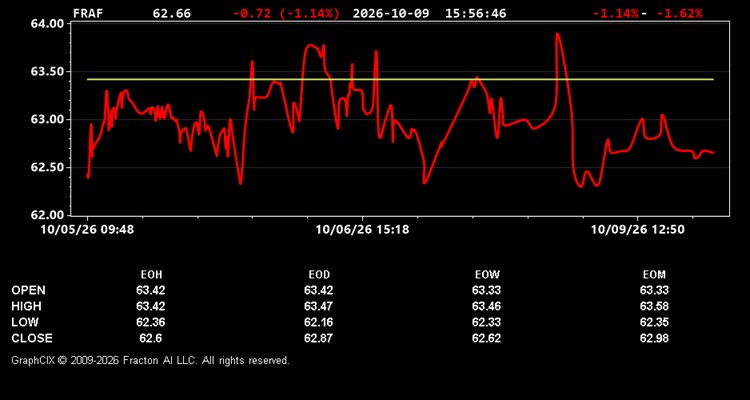Select the current price 62.66
750x400 pixels.
pos(171,13)
